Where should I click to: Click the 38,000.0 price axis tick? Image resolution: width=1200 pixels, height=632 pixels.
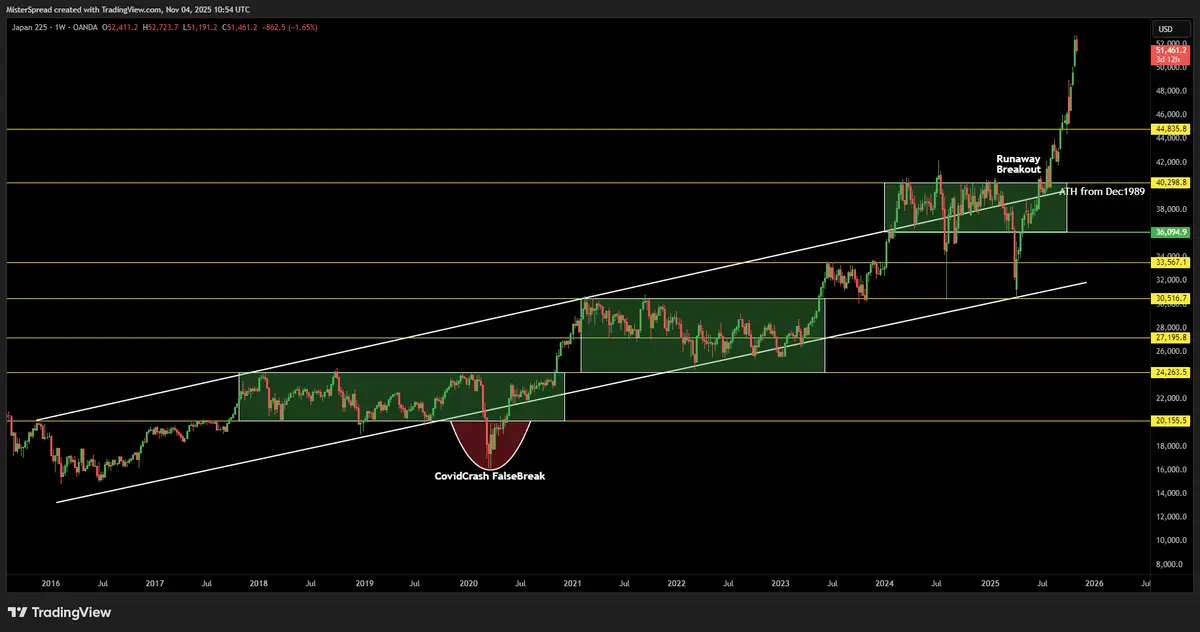[1172, 209]
